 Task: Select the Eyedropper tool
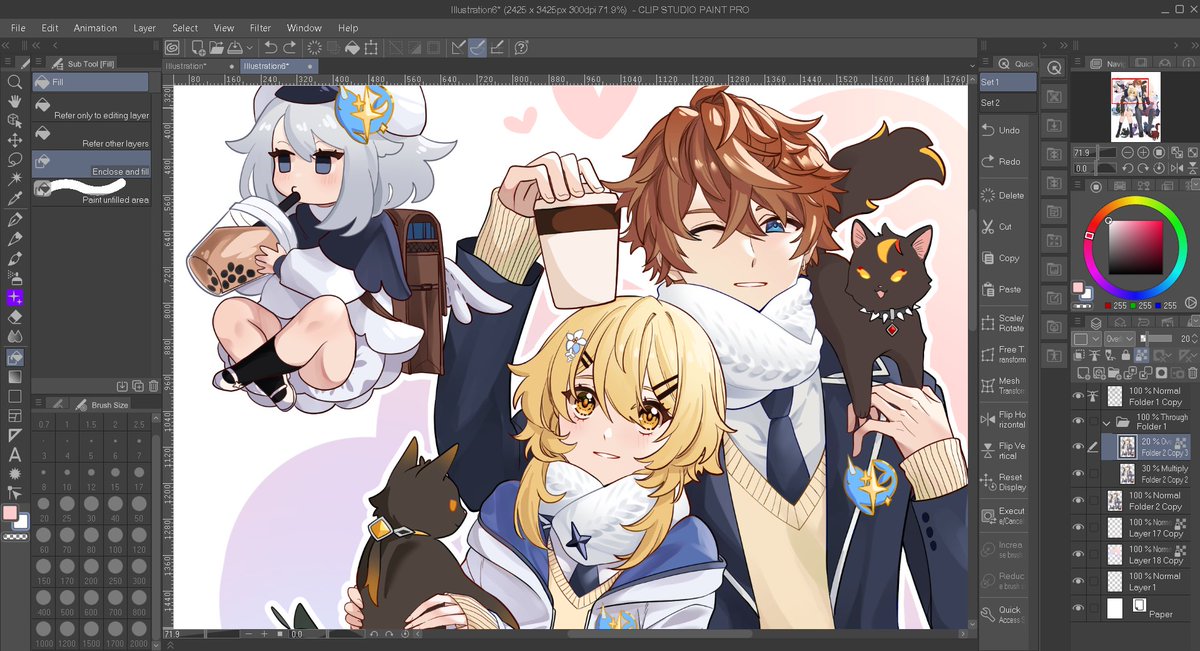[x=15, y=199]
